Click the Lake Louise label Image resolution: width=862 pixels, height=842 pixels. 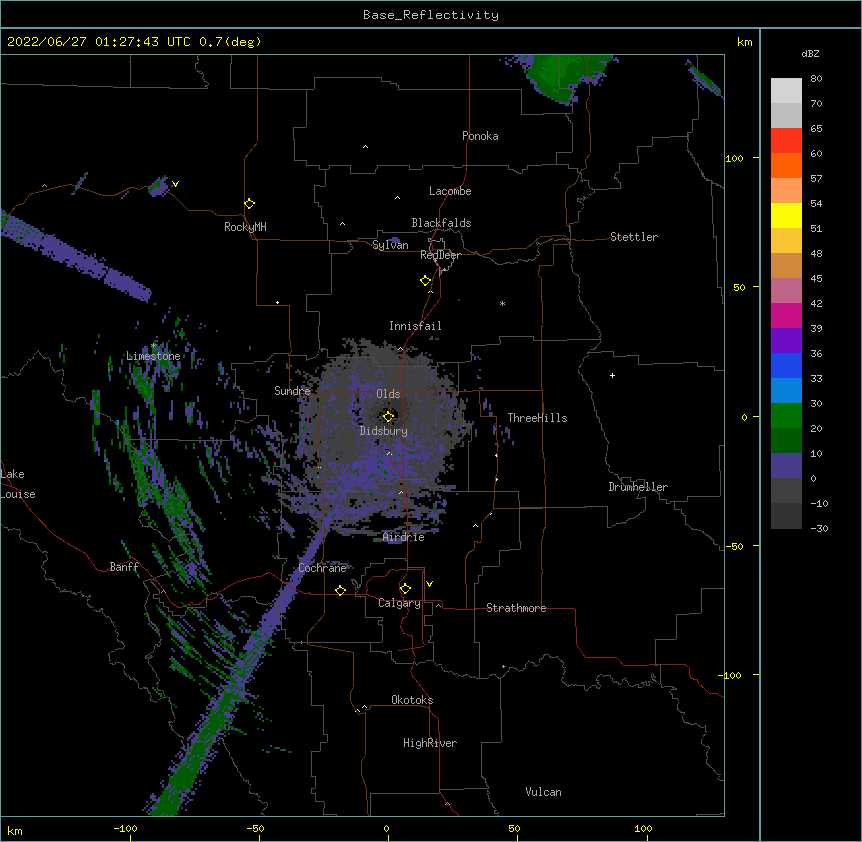[16, 484]
